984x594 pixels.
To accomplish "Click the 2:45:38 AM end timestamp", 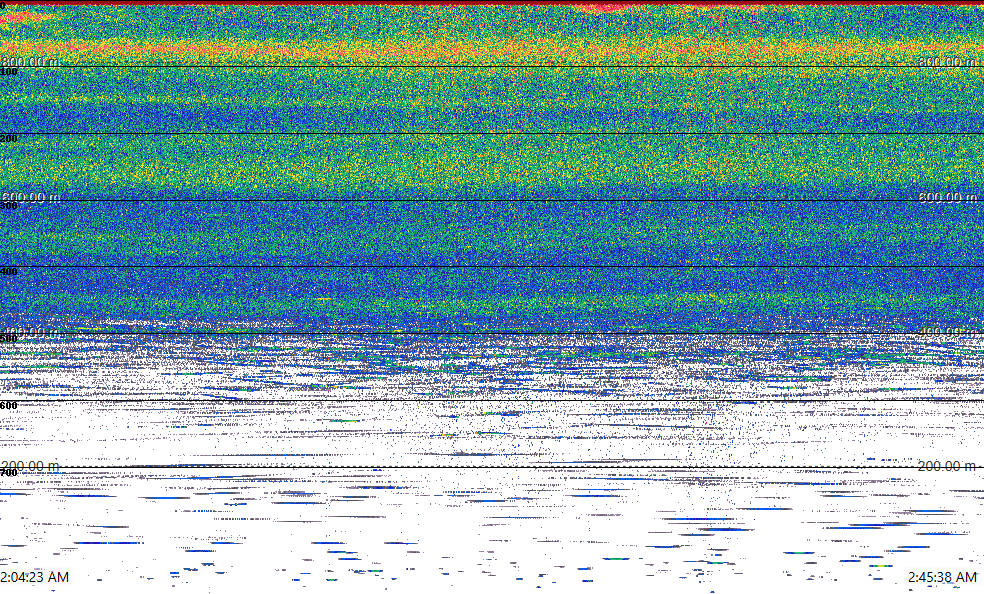I will (x=942, y=577).
